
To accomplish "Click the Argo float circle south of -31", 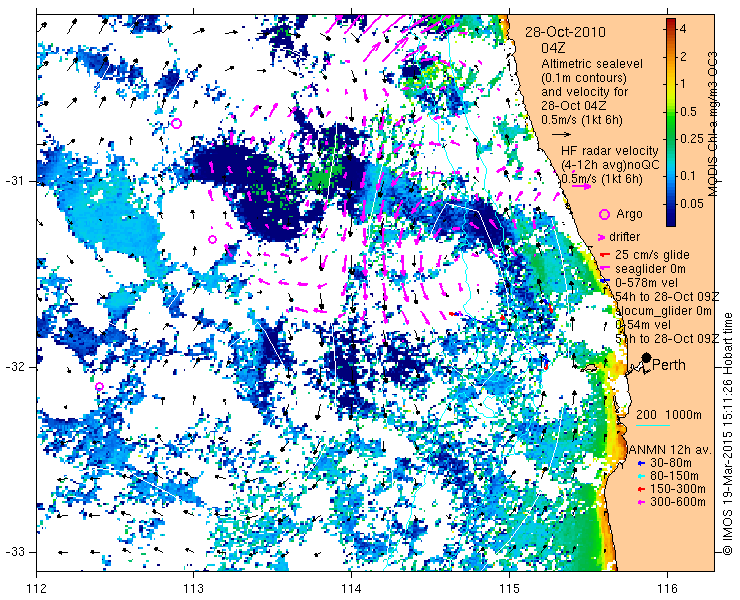I will (212, 240).
